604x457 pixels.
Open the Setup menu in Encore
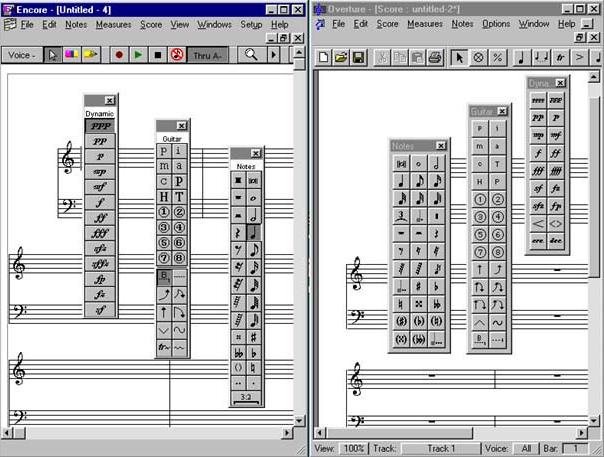(251, 25)
